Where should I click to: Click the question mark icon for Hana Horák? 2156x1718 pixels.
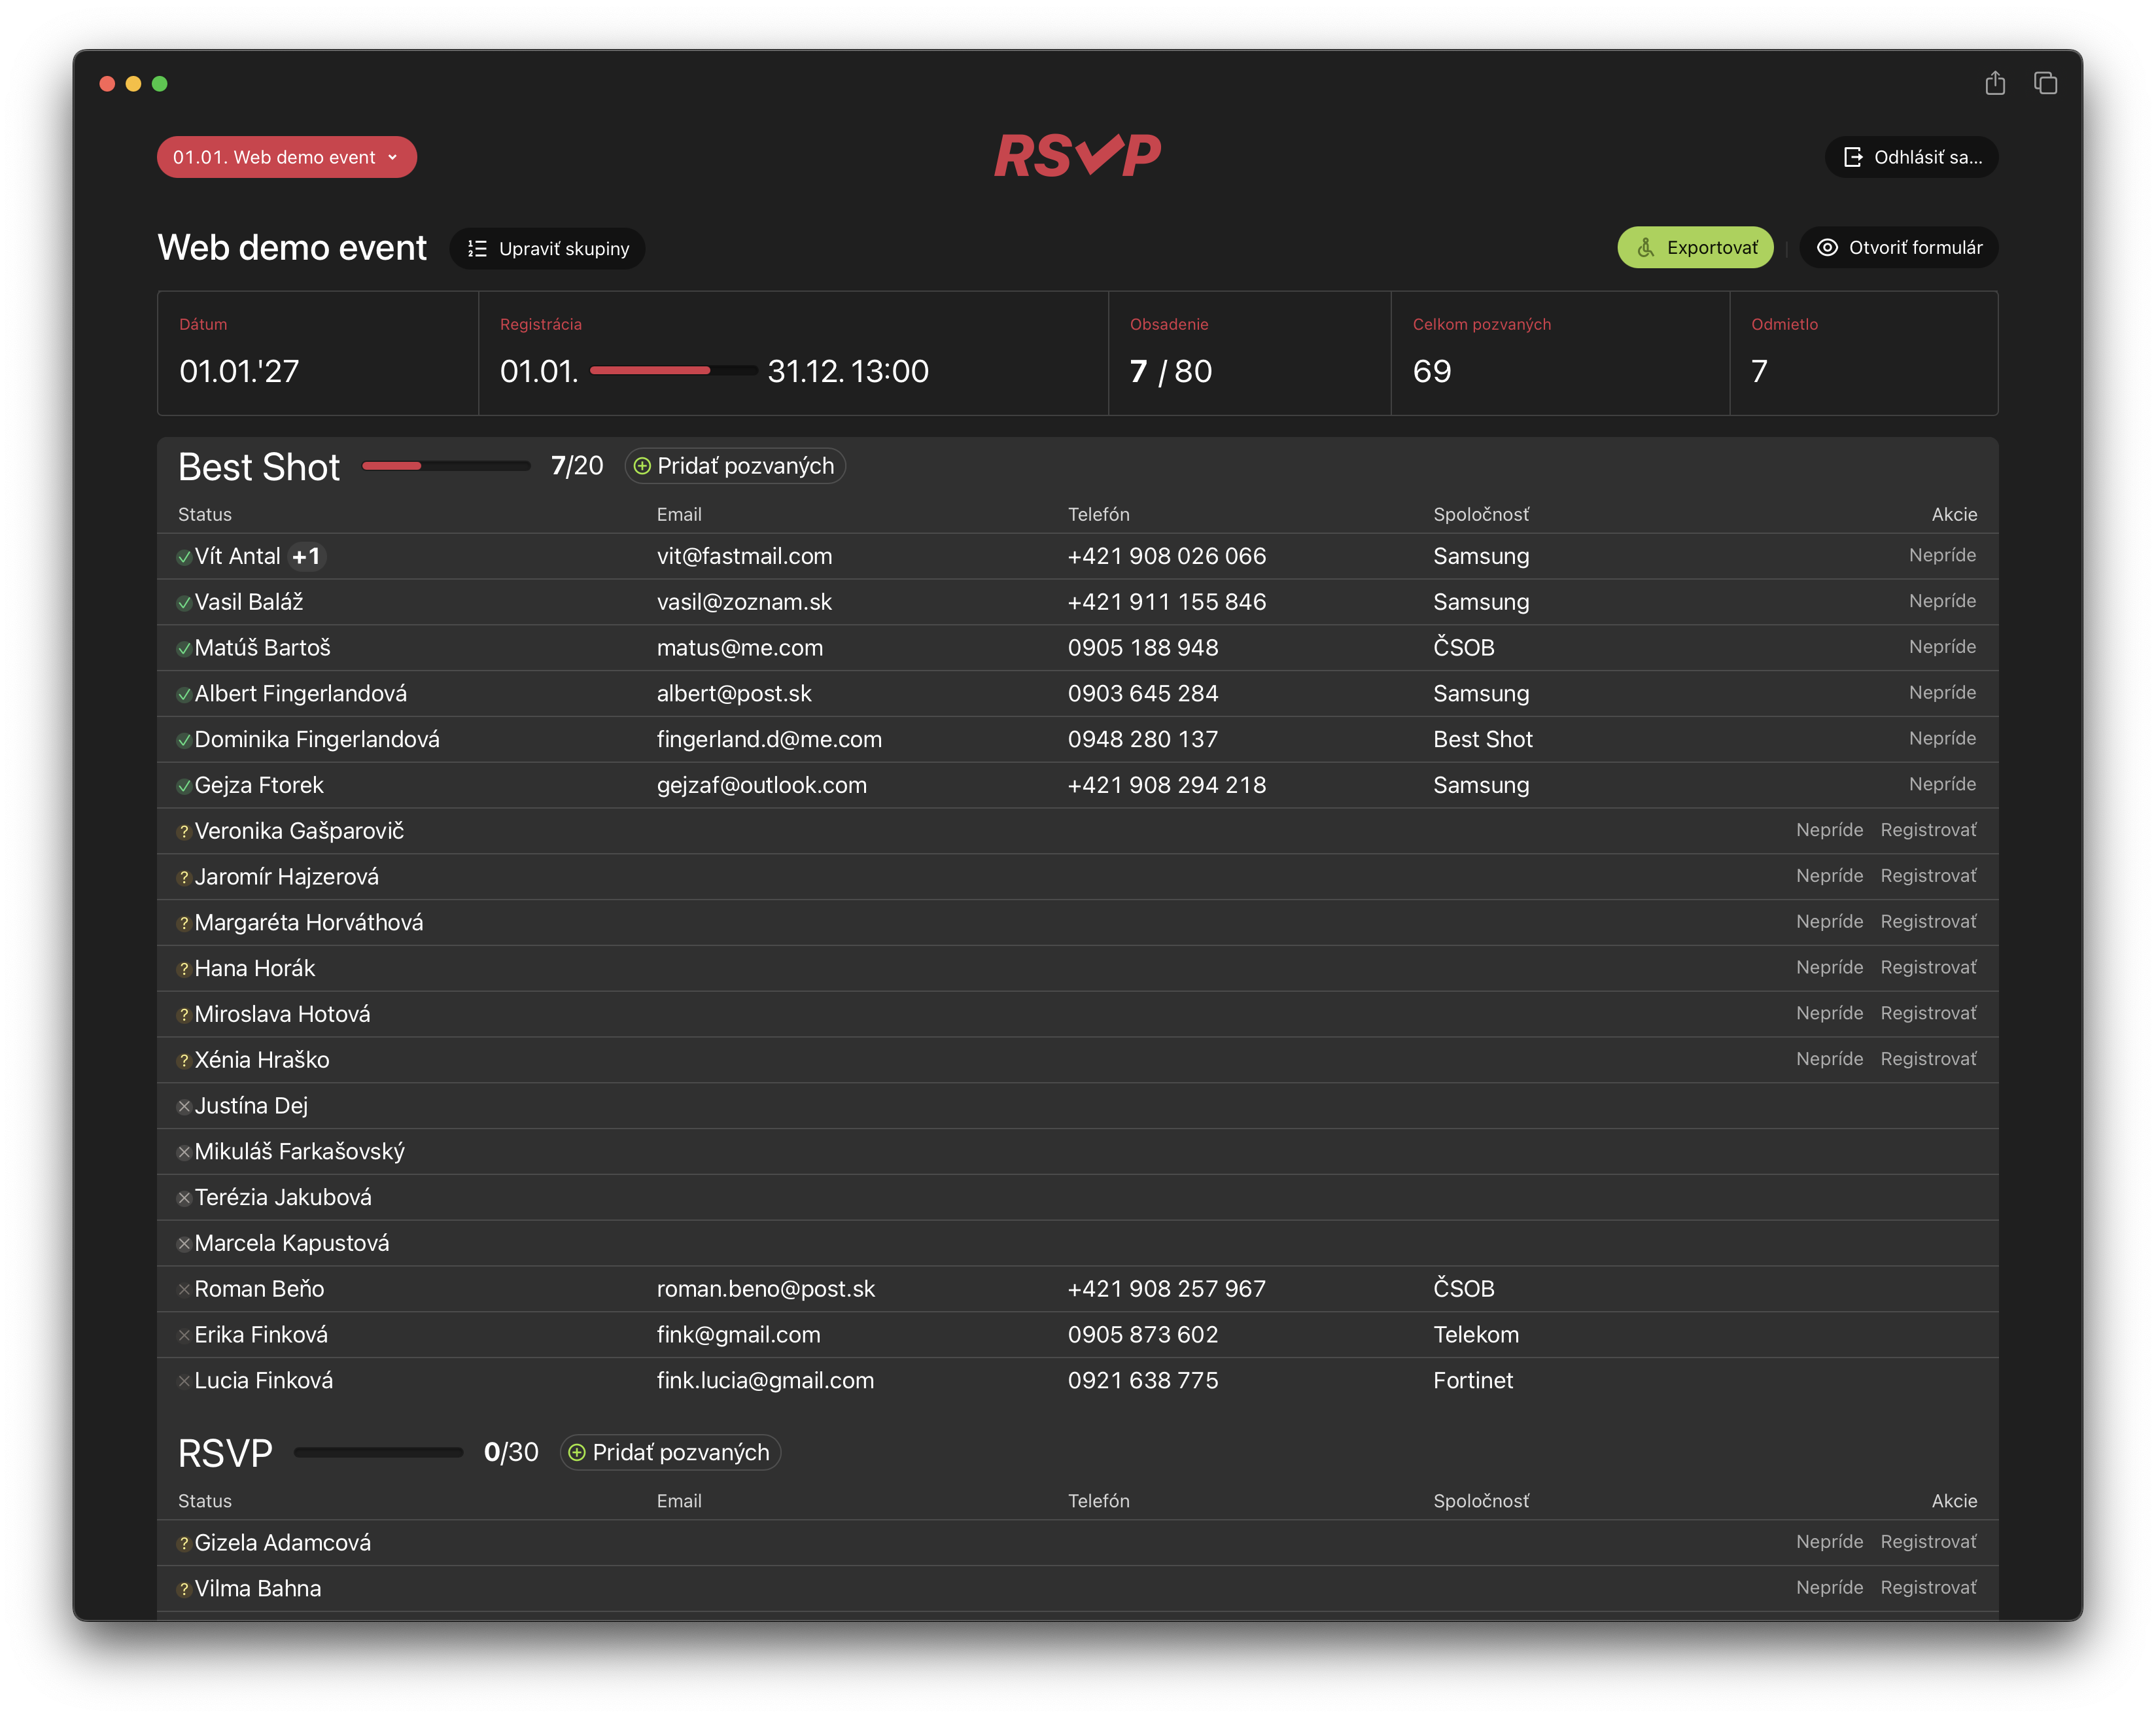tap(184, 969)
